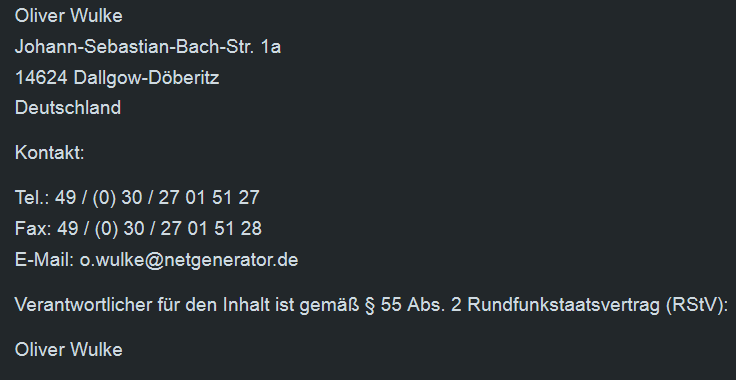This screenshot has height=380, width=736.
Task: Click the postal code 14624
Action: pyautogui.click(x=41, y=77)
